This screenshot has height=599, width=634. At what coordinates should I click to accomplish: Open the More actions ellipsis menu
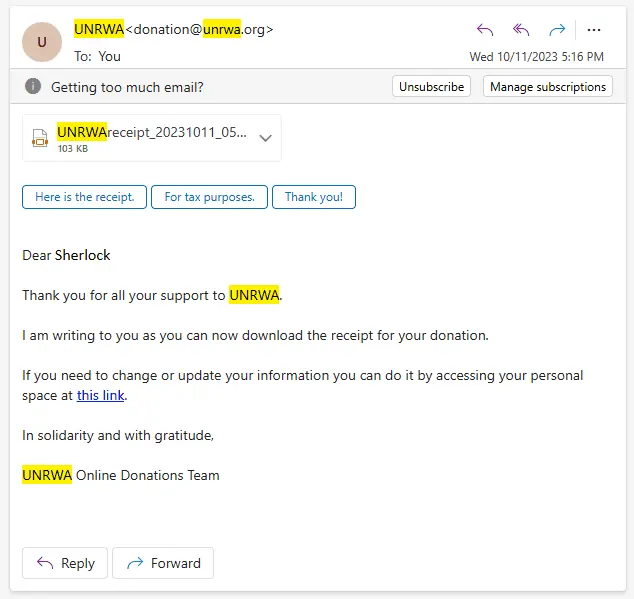[x=594, y=30]
